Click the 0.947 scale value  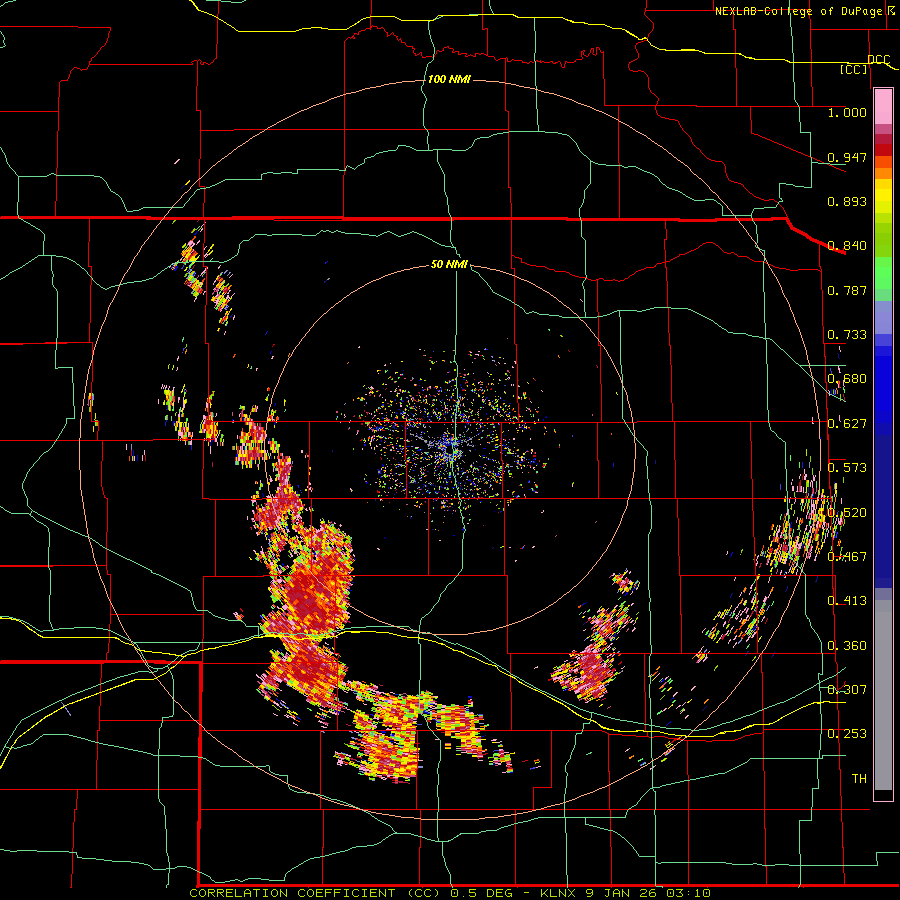point(847,157)
